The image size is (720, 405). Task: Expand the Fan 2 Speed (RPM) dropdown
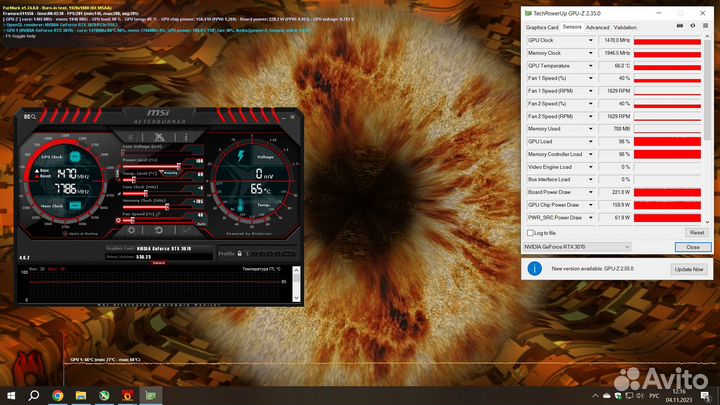point(591,117)
